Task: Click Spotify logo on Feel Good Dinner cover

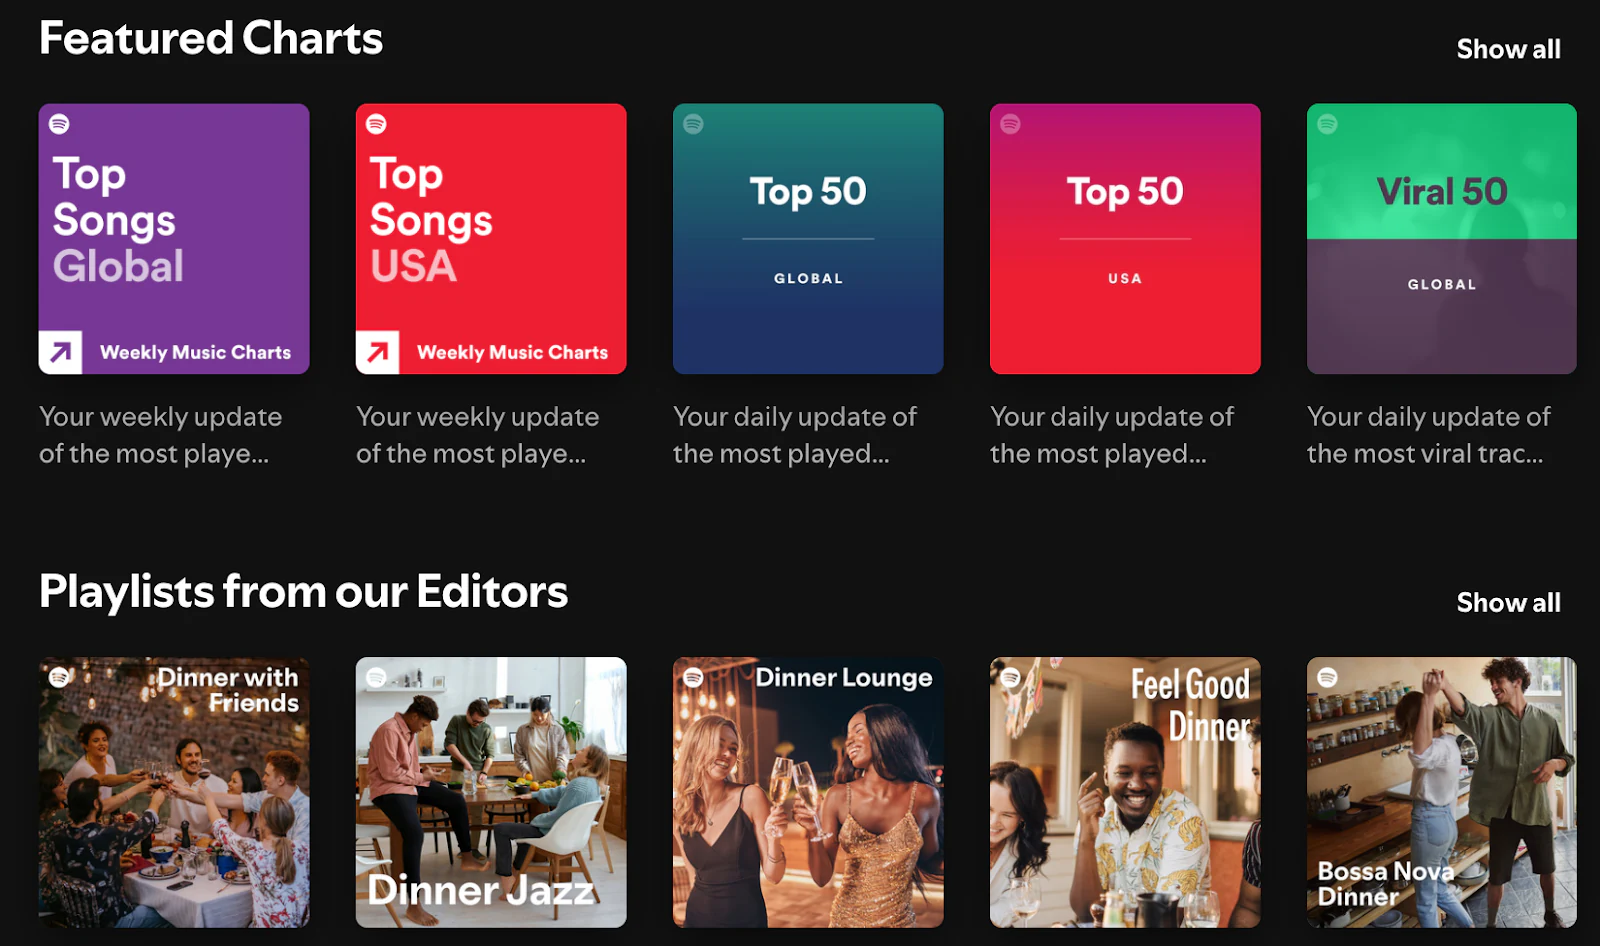Action: [1010, 677]
